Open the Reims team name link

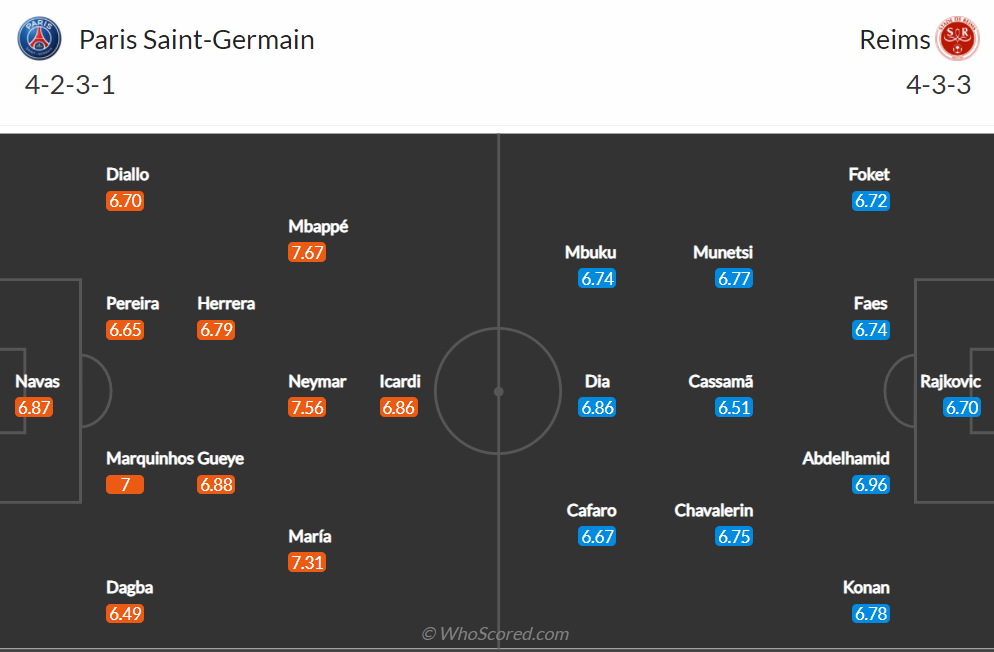tap(894, 40)
